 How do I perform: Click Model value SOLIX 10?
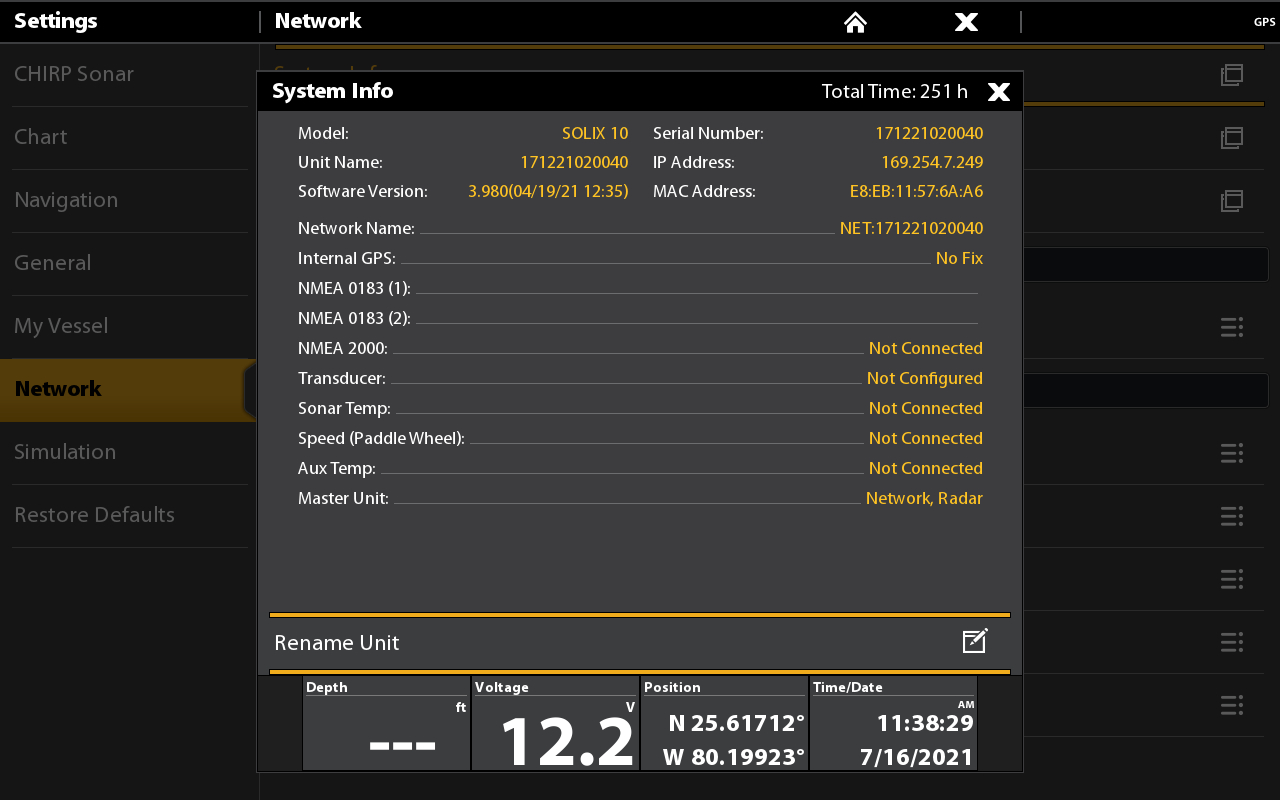[x=595, y=133]
